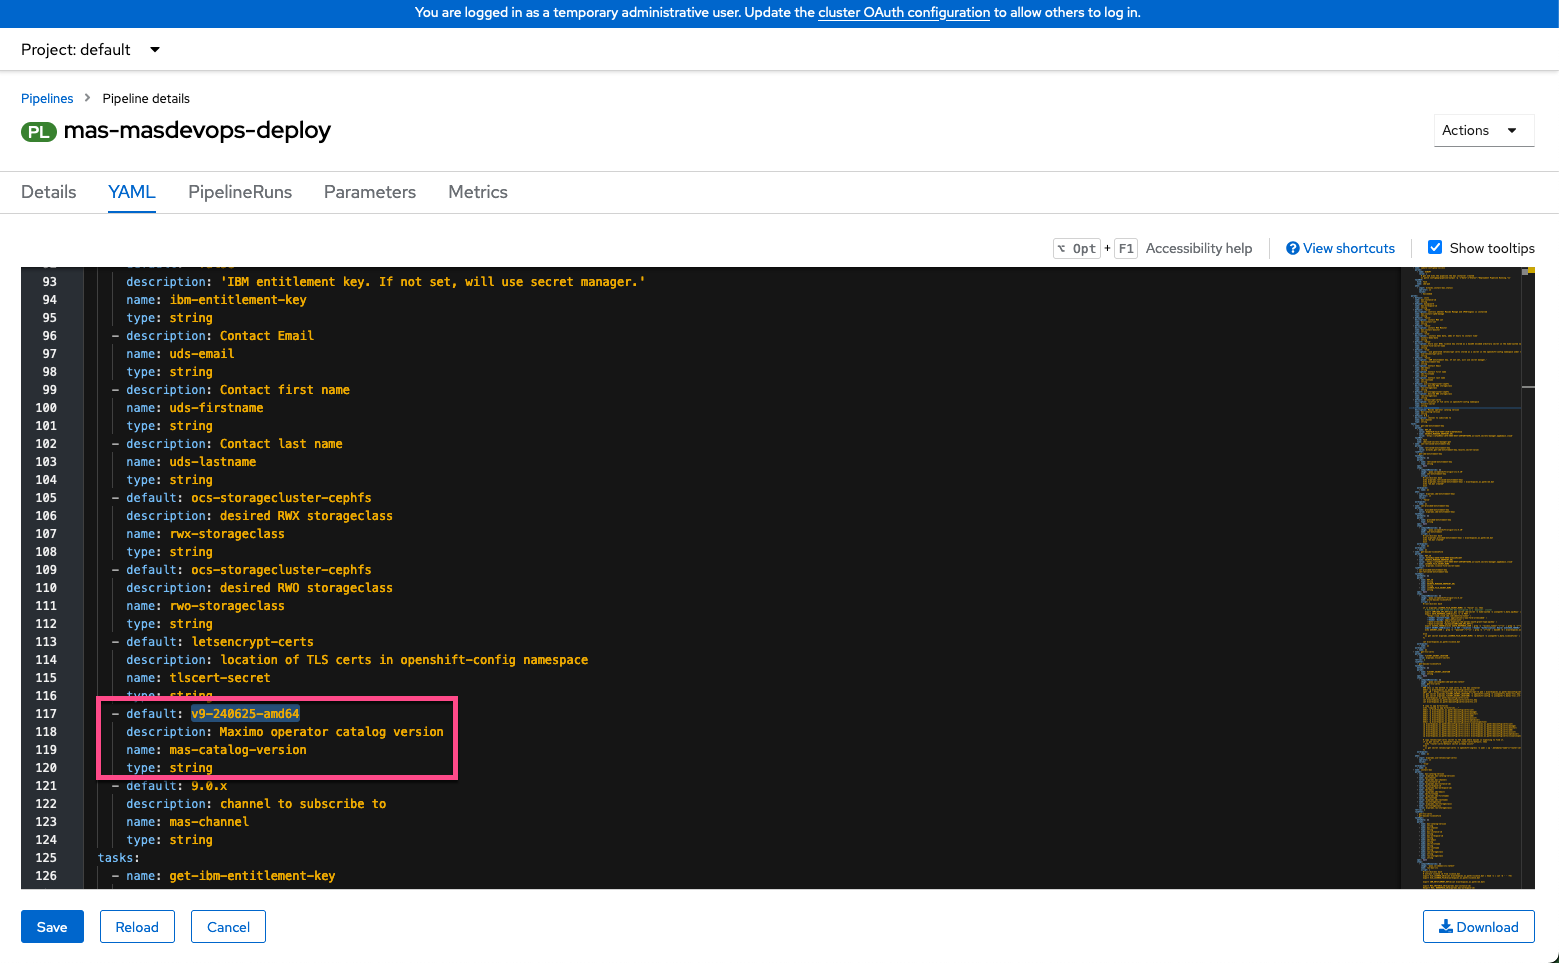Viewport: 1559px width, 963px height.
Task: Click line number 93 in the gutter
Action: (49, 282)
